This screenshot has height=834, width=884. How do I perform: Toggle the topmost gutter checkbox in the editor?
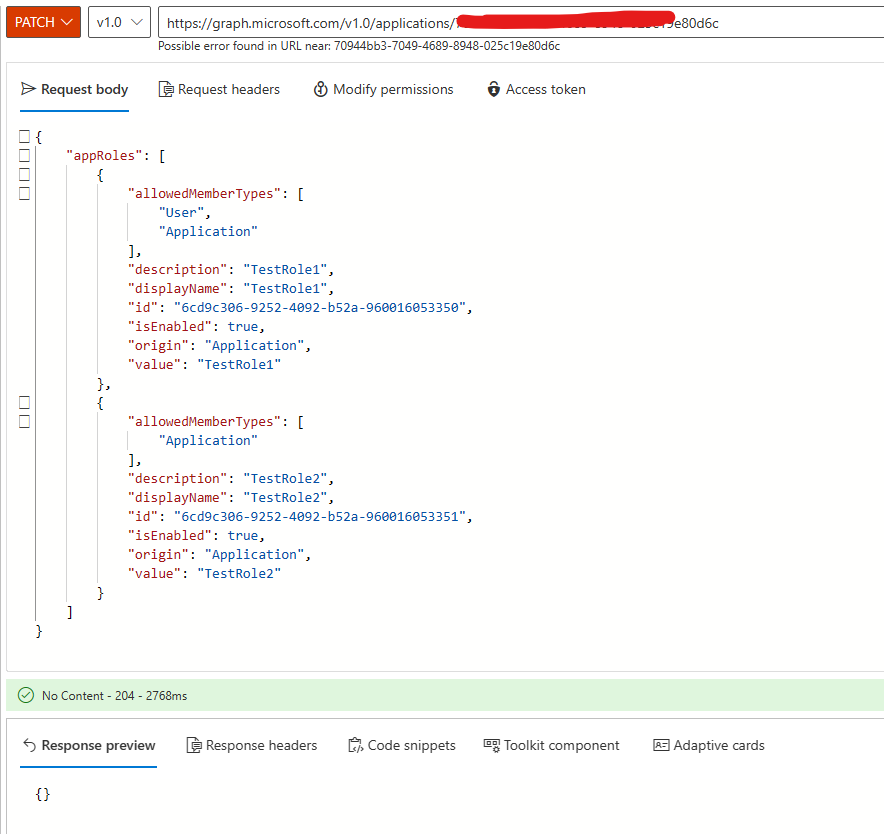(25, 136)
